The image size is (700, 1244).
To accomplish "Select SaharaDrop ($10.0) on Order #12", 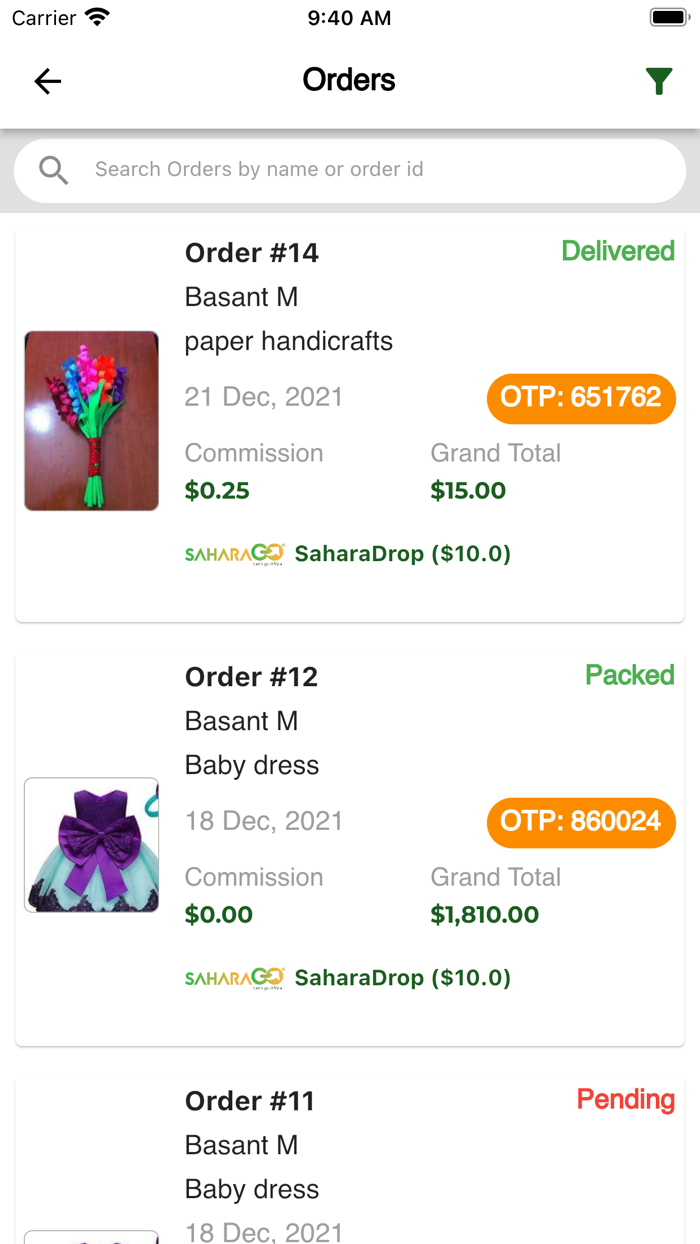I will click(403, 978).
